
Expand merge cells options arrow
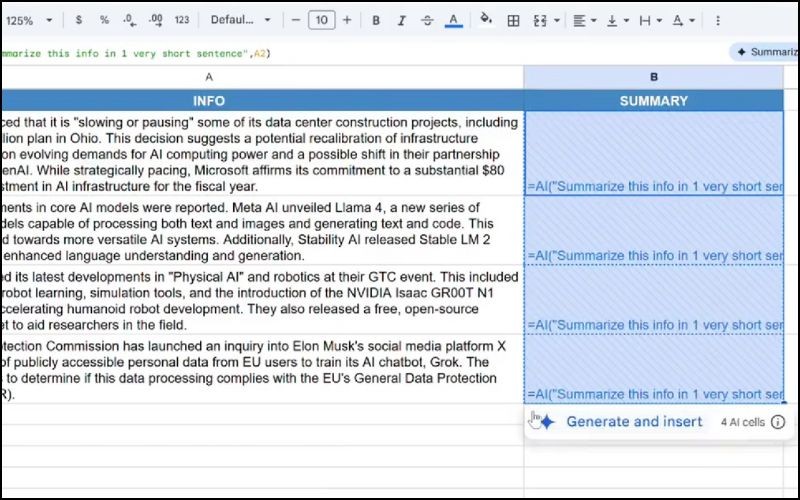click(x=557, y=20)
